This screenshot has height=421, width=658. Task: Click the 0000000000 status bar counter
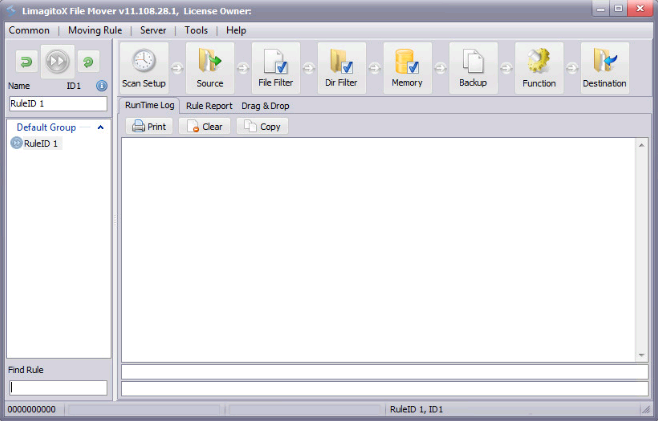tap(31, 409)
